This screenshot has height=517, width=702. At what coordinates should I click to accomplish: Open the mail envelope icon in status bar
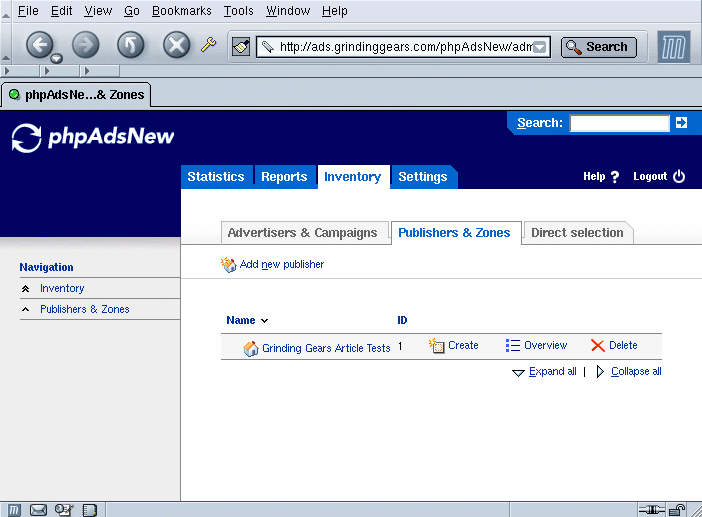(39, 510)
